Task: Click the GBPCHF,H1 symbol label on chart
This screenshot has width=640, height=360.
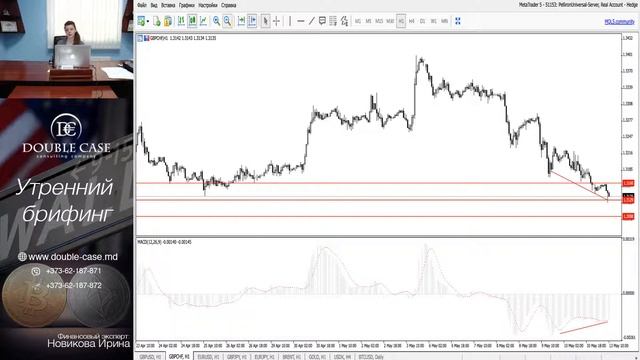Action: 159,38
